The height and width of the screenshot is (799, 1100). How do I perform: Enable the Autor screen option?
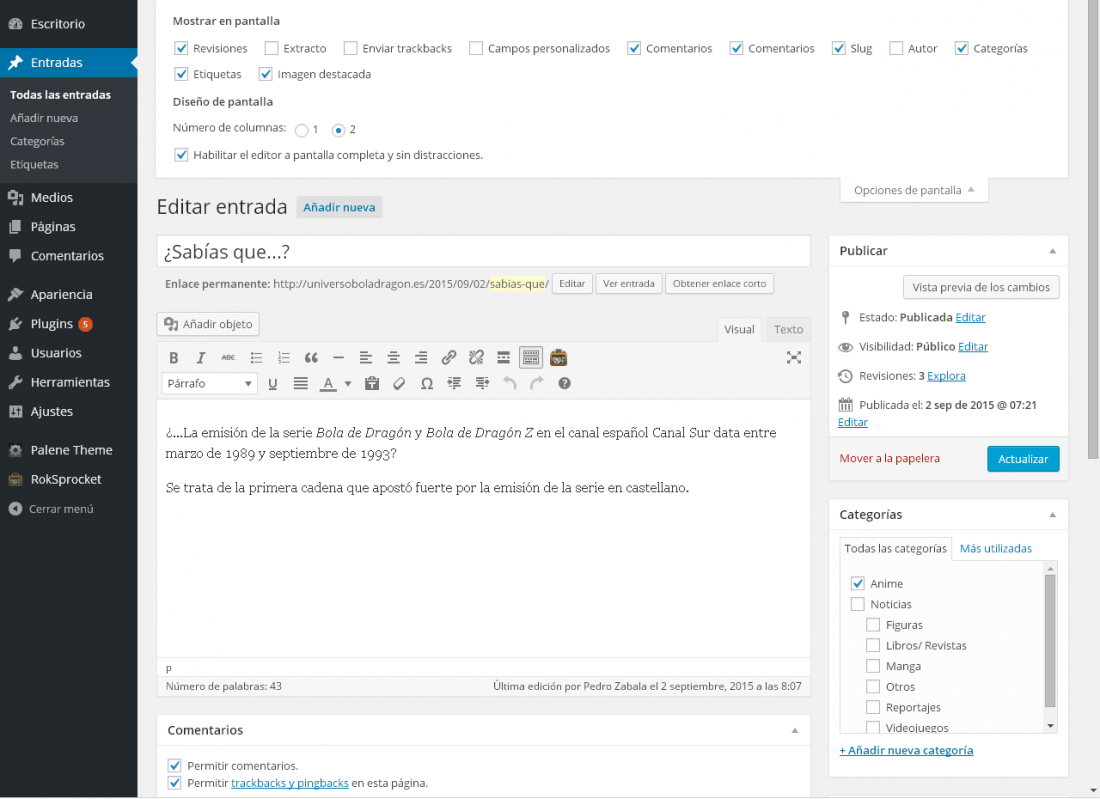point(896,48)
